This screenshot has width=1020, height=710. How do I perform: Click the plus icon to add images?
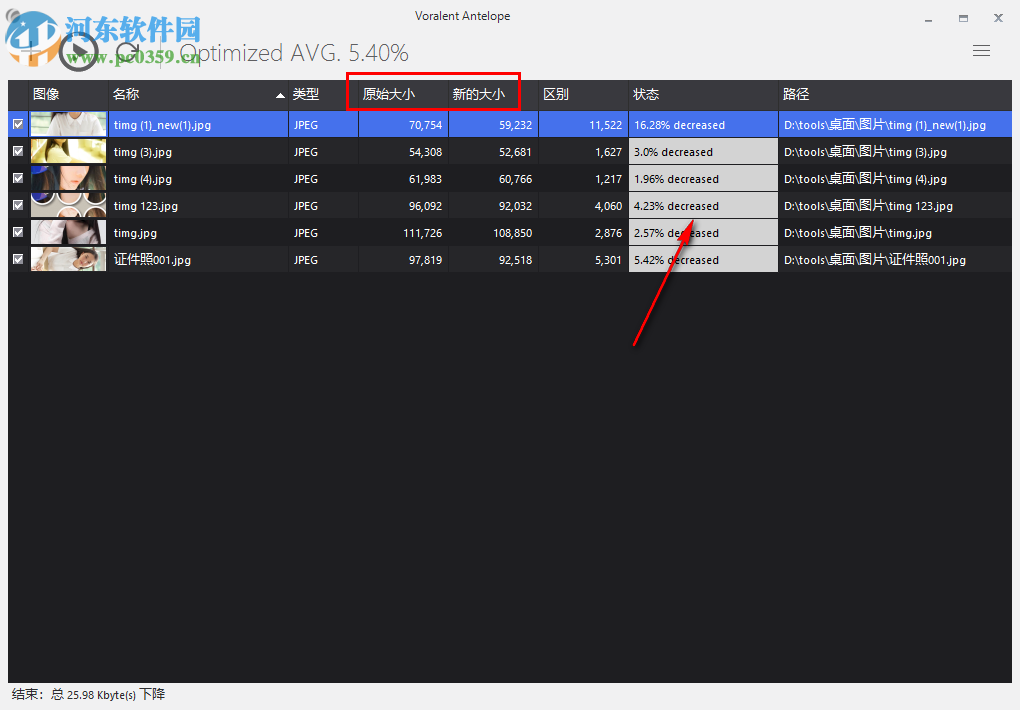(x=31, y=52)
